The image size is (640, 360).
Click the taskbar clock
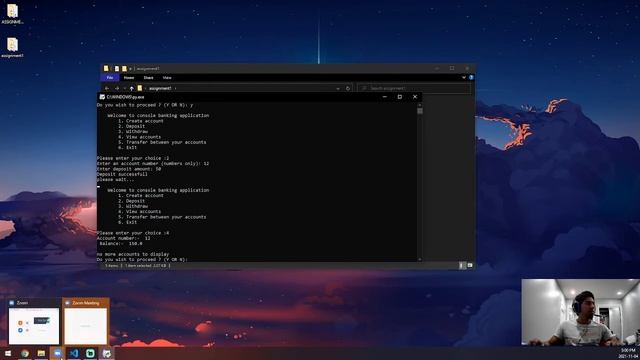pos(629,353)
